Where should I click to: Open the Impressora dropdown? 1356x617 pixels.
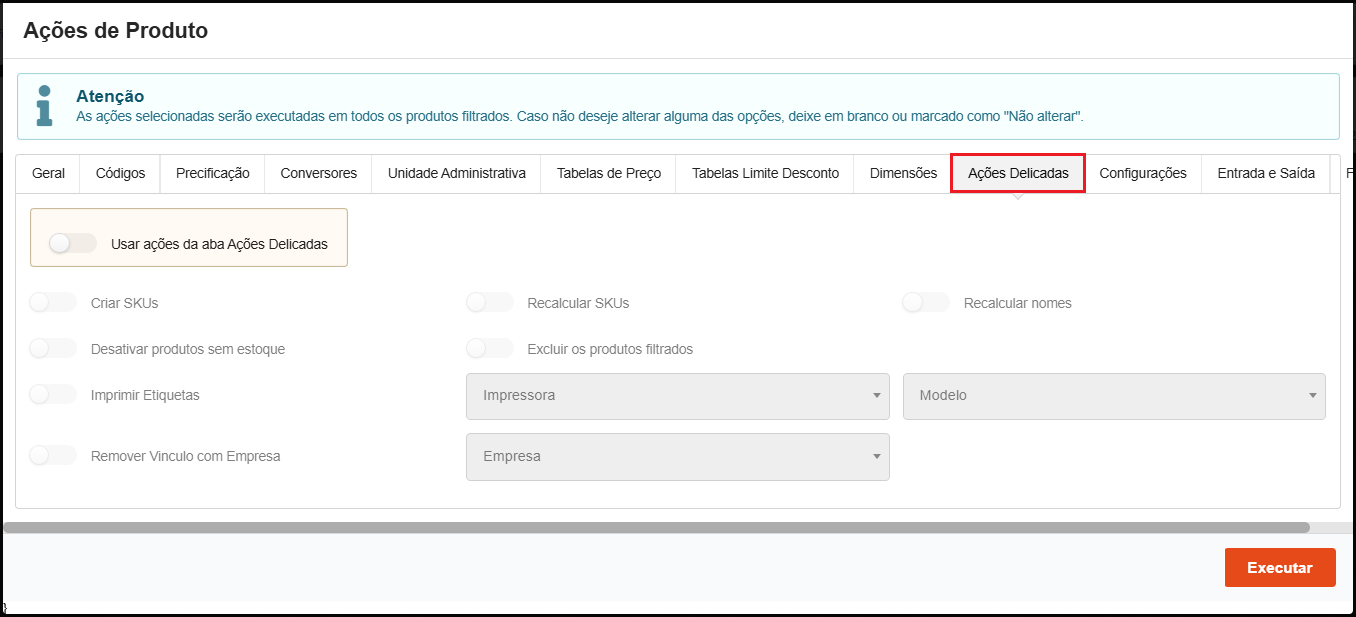pos(677,395)
